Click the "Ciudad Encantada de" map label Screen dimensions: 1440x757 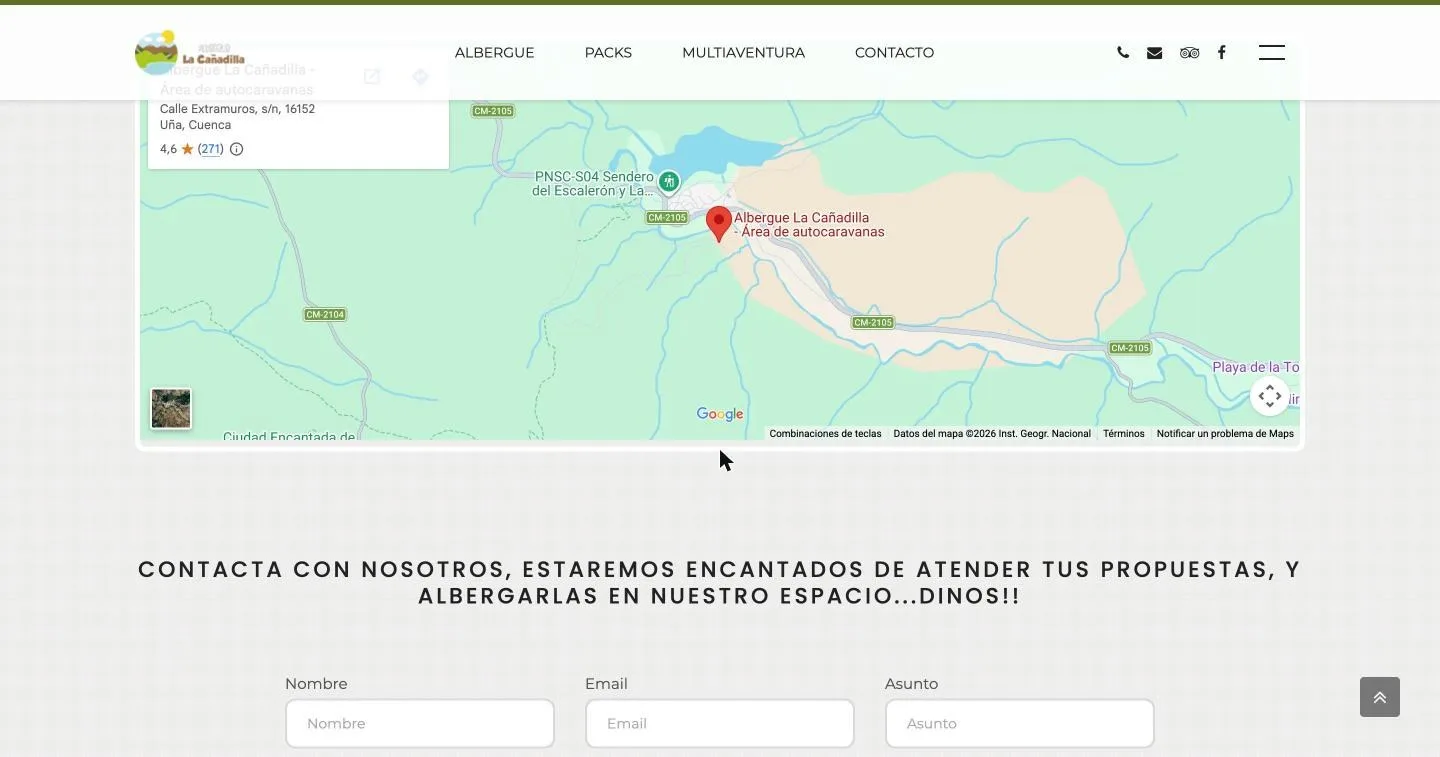click(x=289, y=436)
